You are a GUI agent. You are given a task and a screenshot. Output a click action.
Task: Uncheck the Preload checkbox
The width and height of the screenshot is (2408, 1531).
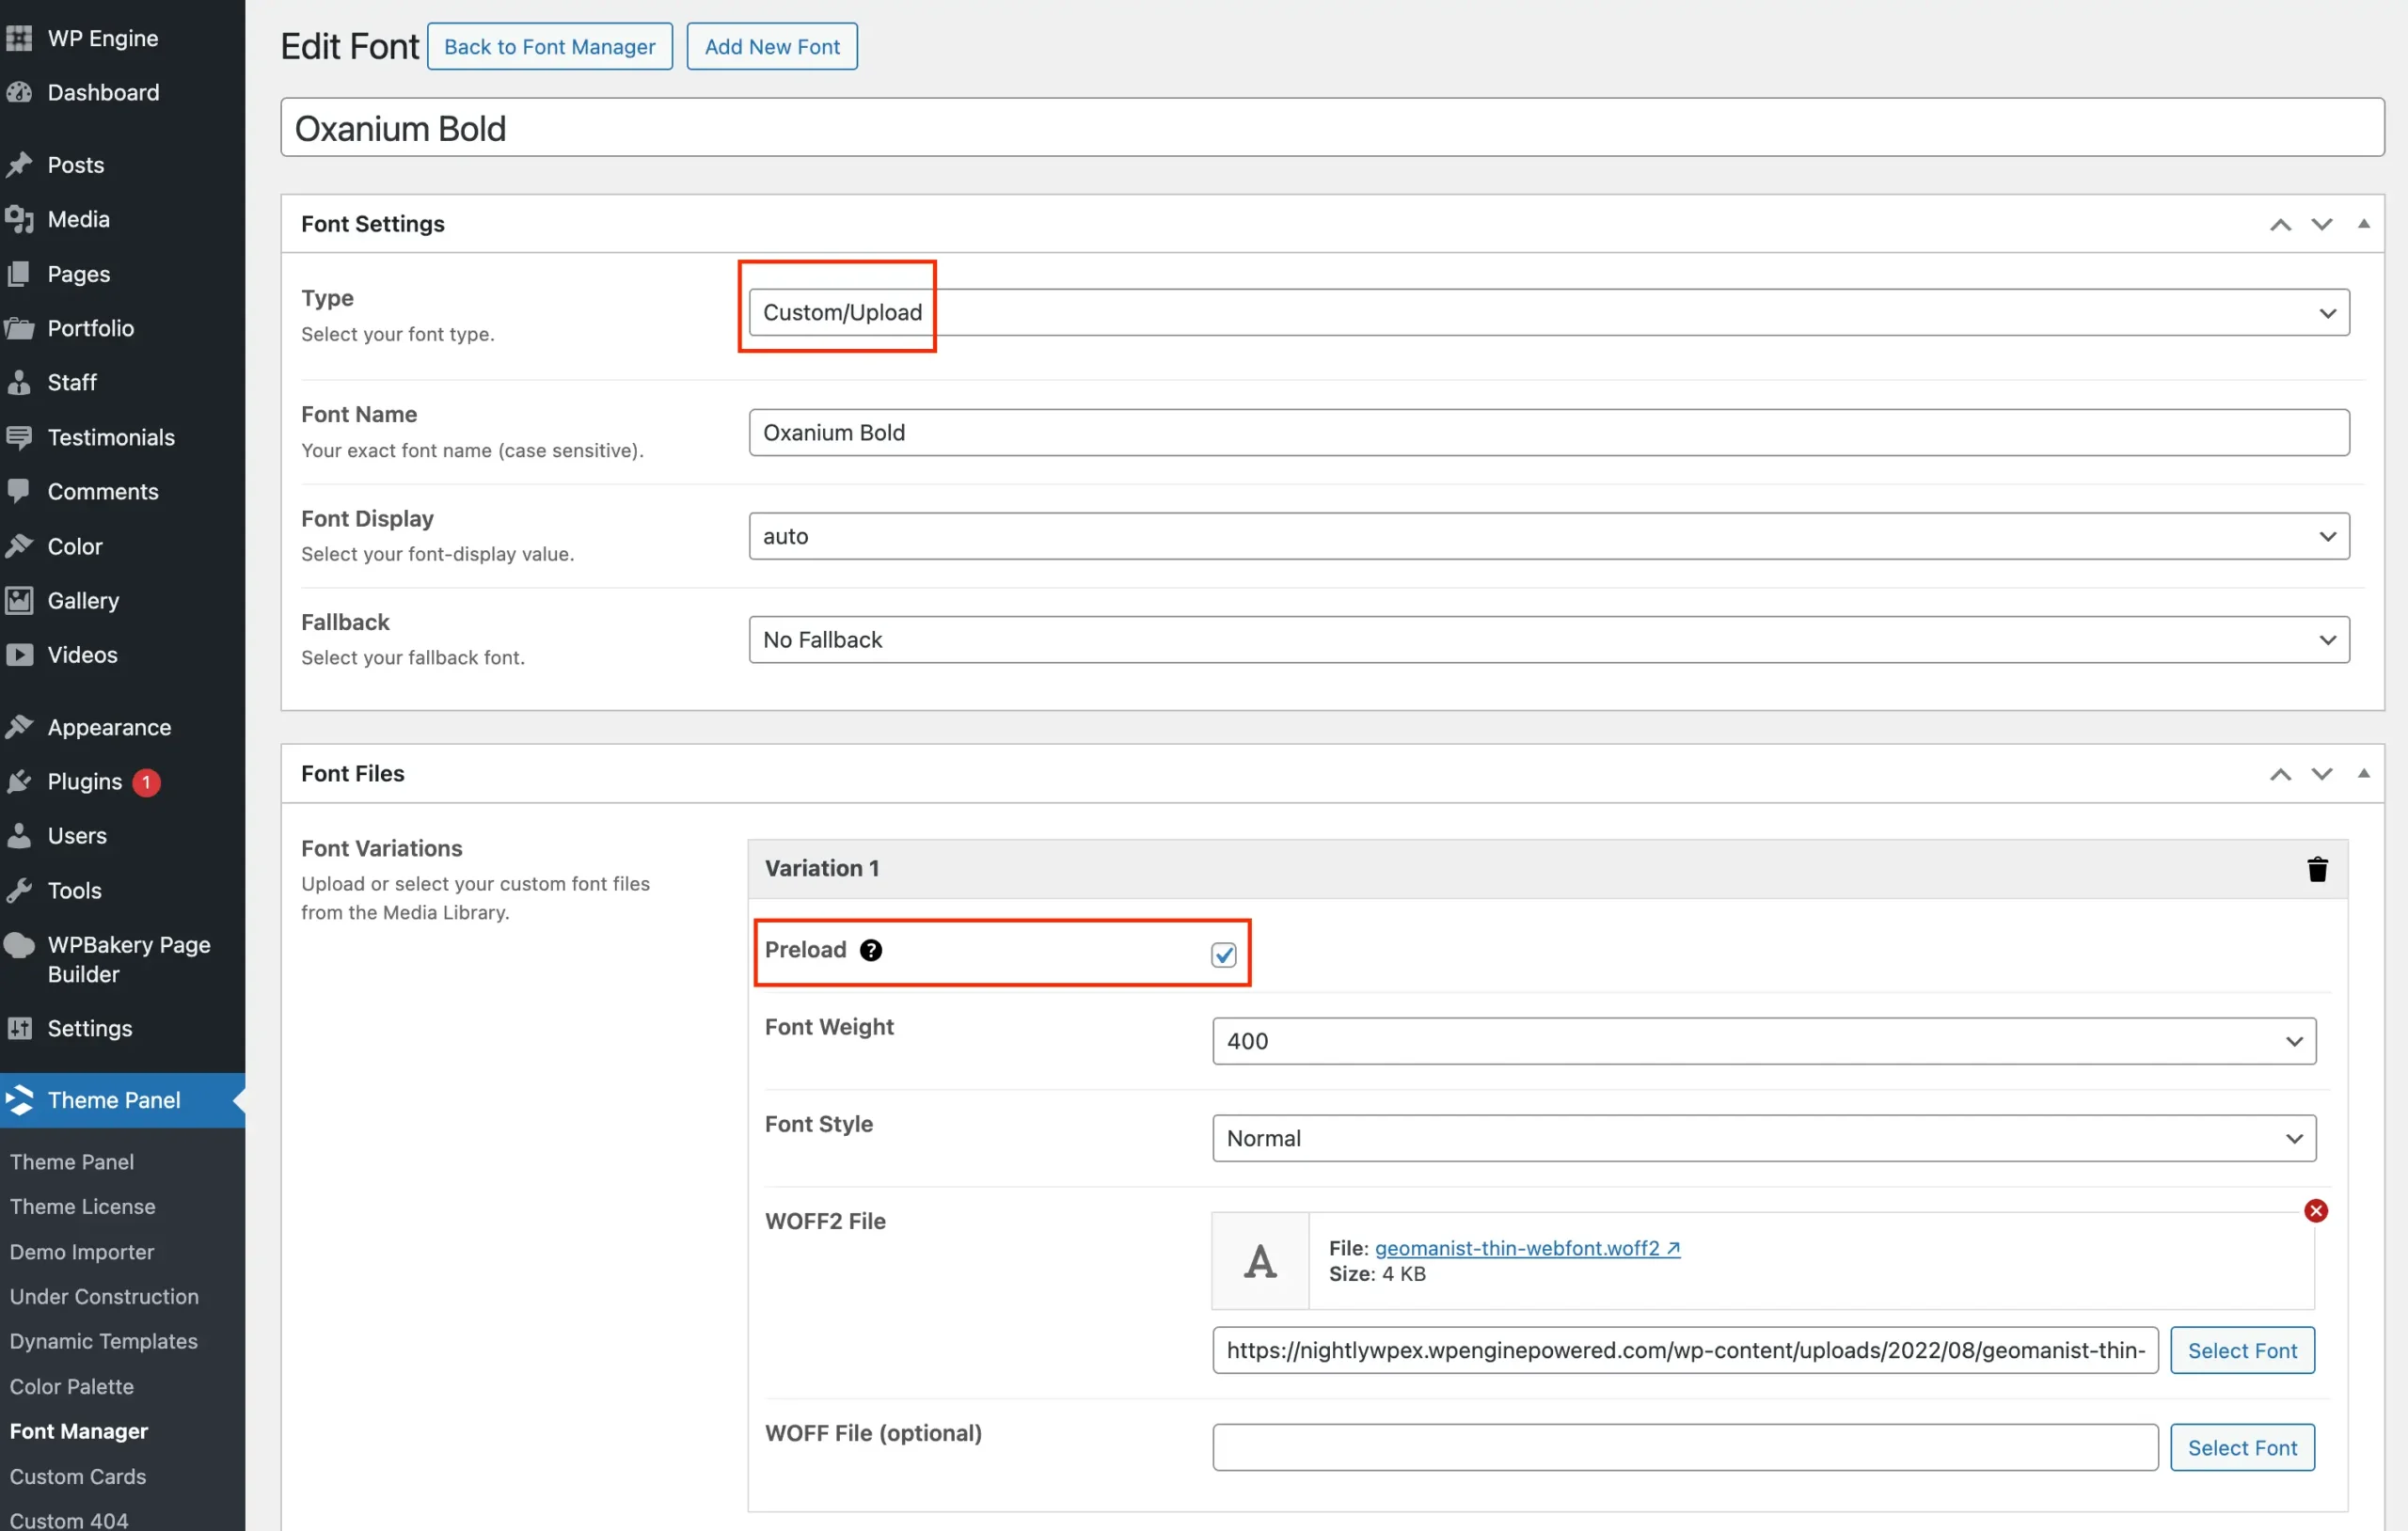pos(1223,955)
